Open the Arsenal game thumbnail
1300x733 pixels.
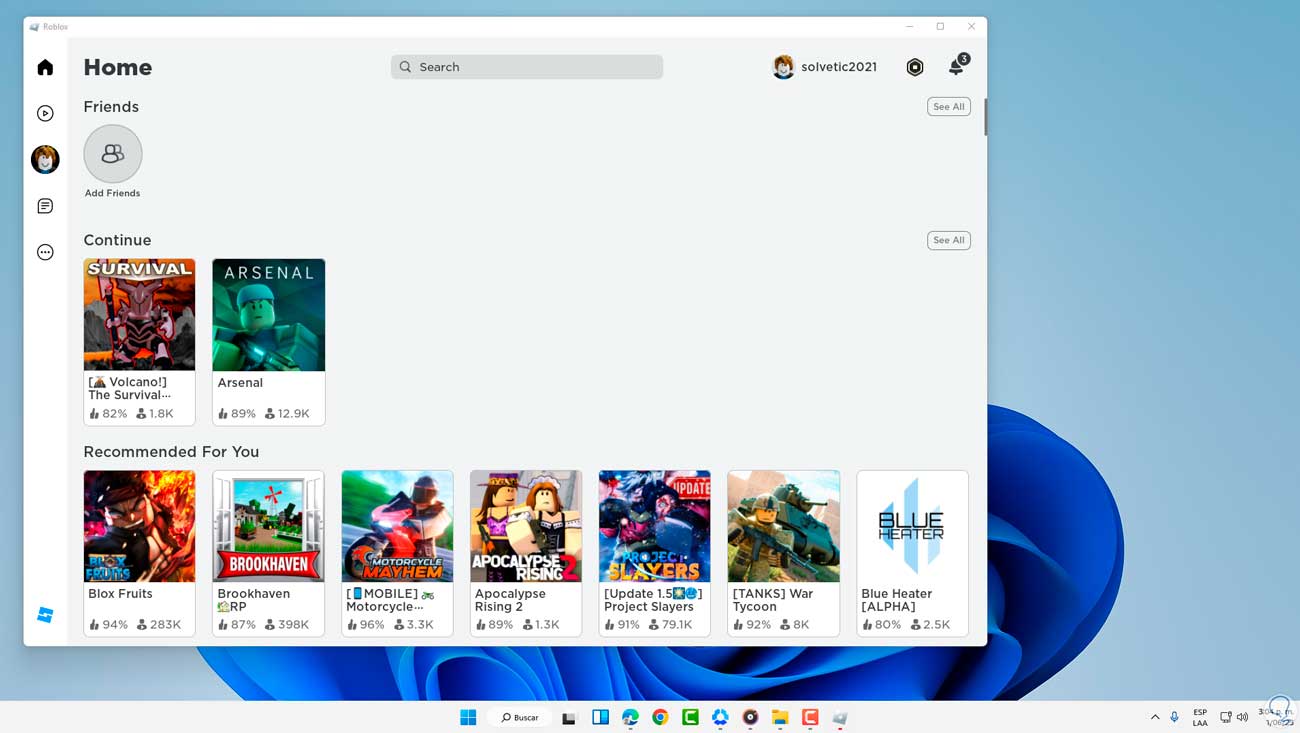coord(268,315)
